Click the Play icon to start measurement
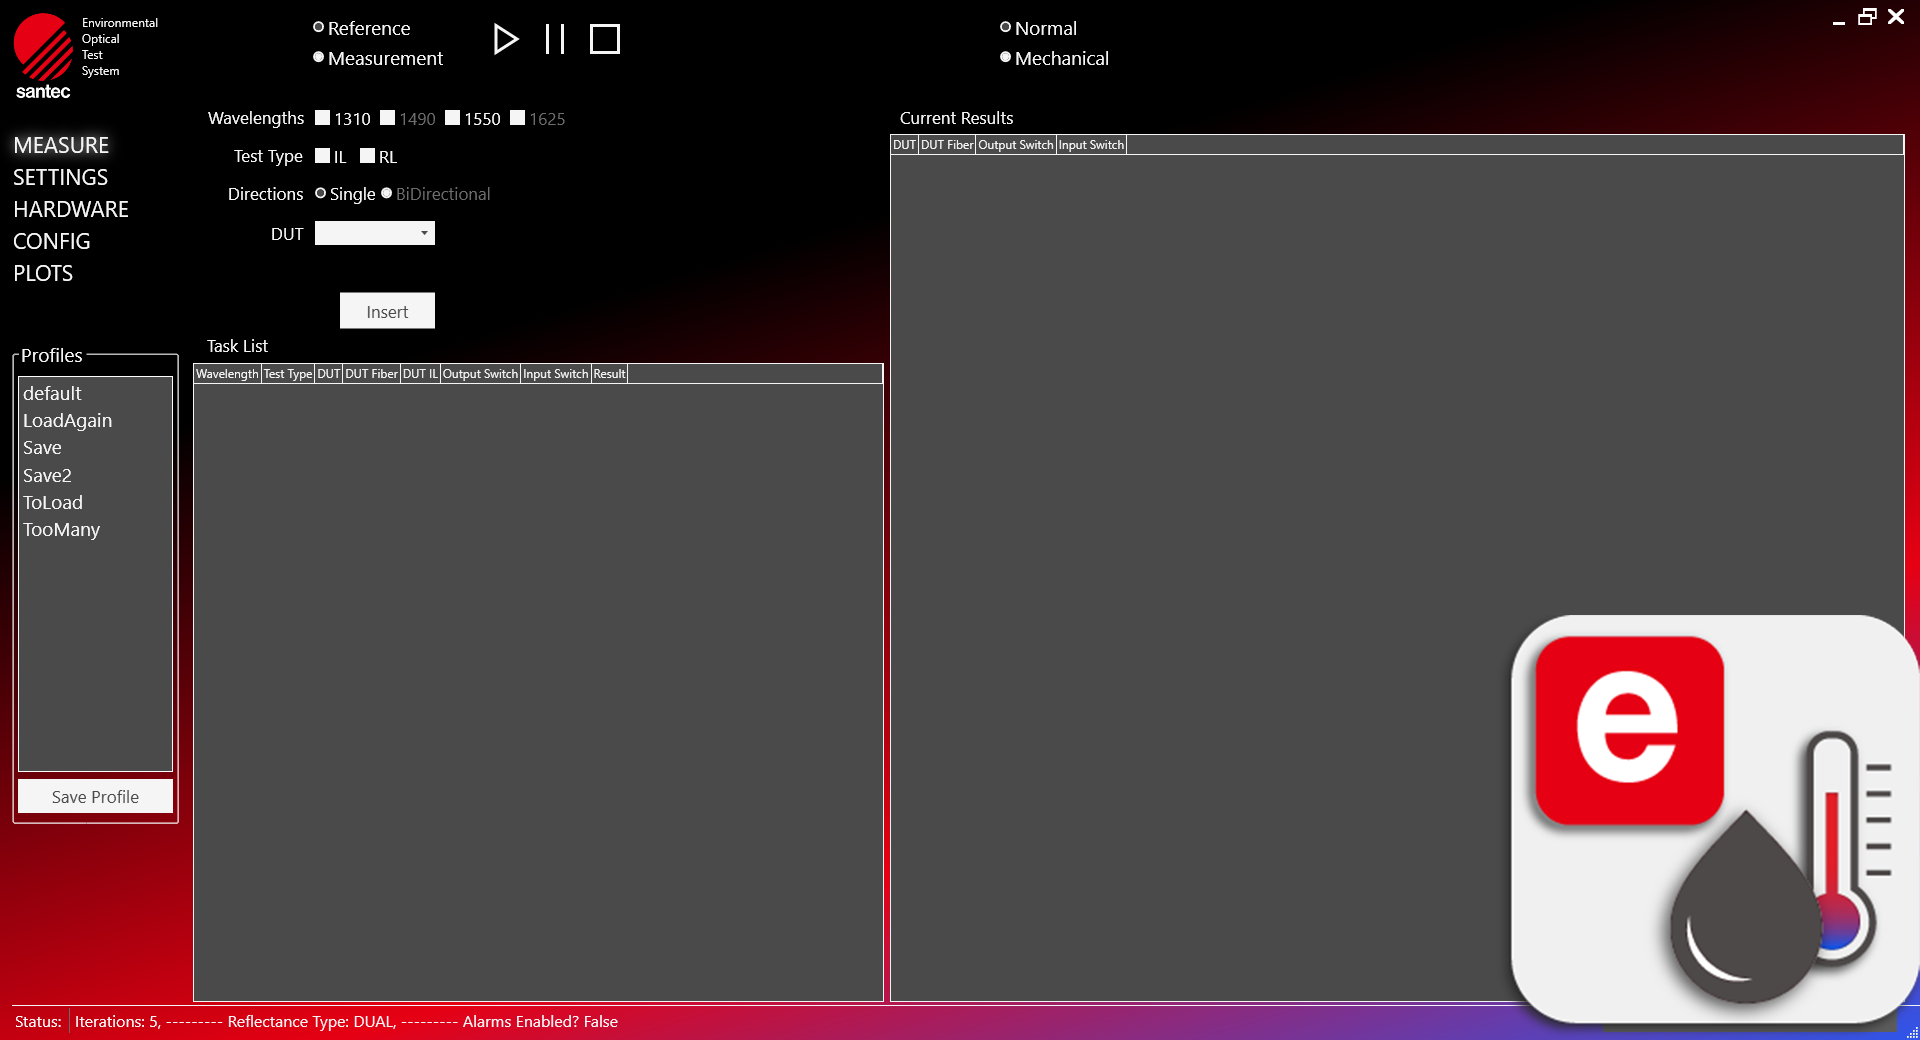Screen dimensions: 1920x1040 click(506, 39)
